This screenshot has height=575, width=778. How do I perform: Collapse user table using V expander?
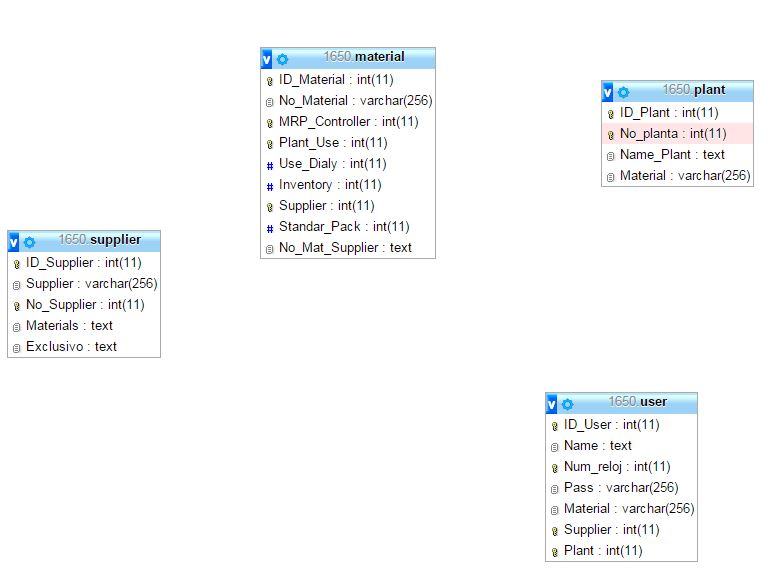pos(551,404)
